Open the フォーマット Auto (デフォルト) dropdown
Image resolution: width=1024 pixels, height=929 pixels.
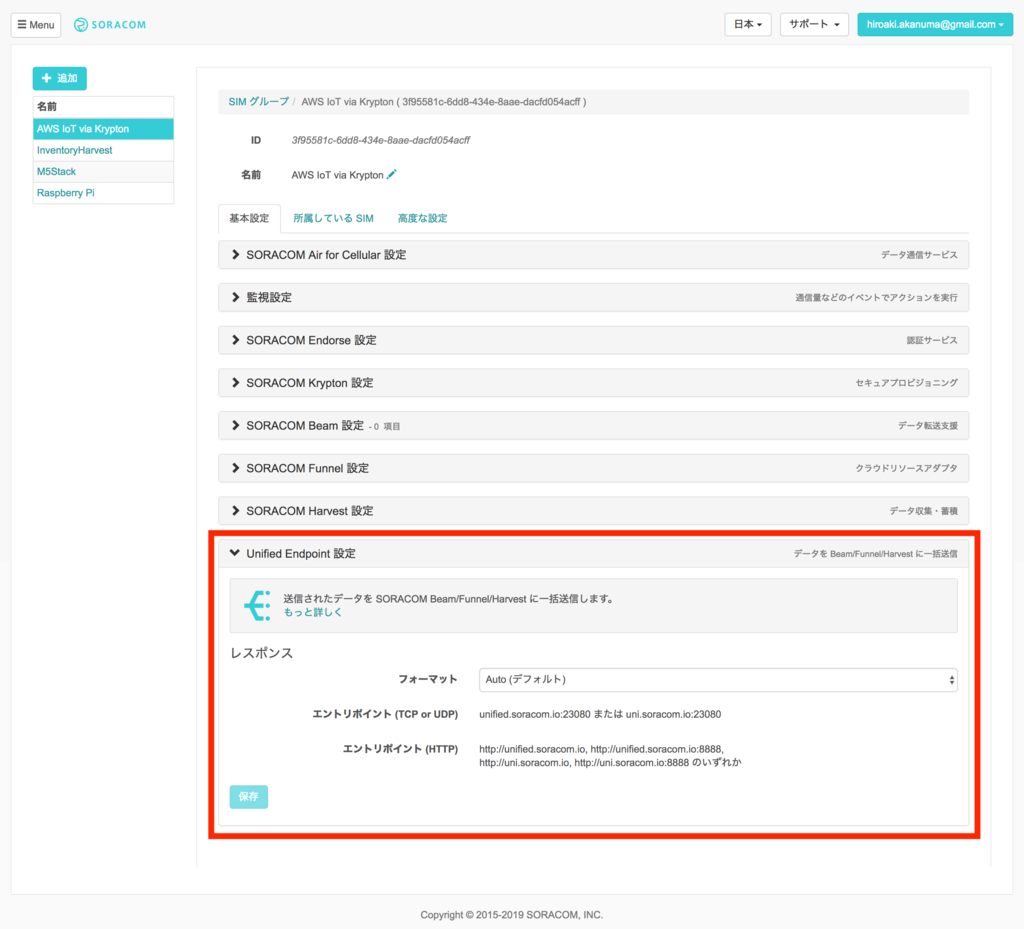coord(718,680)
